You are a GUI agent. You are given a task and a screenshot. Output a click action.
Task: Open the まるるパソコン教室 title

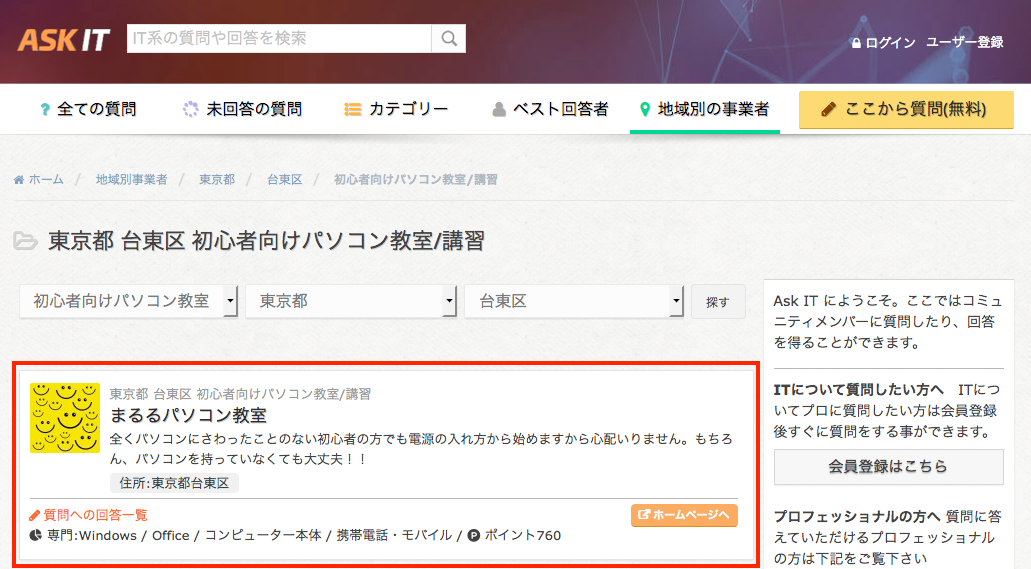tap(188, 415)
